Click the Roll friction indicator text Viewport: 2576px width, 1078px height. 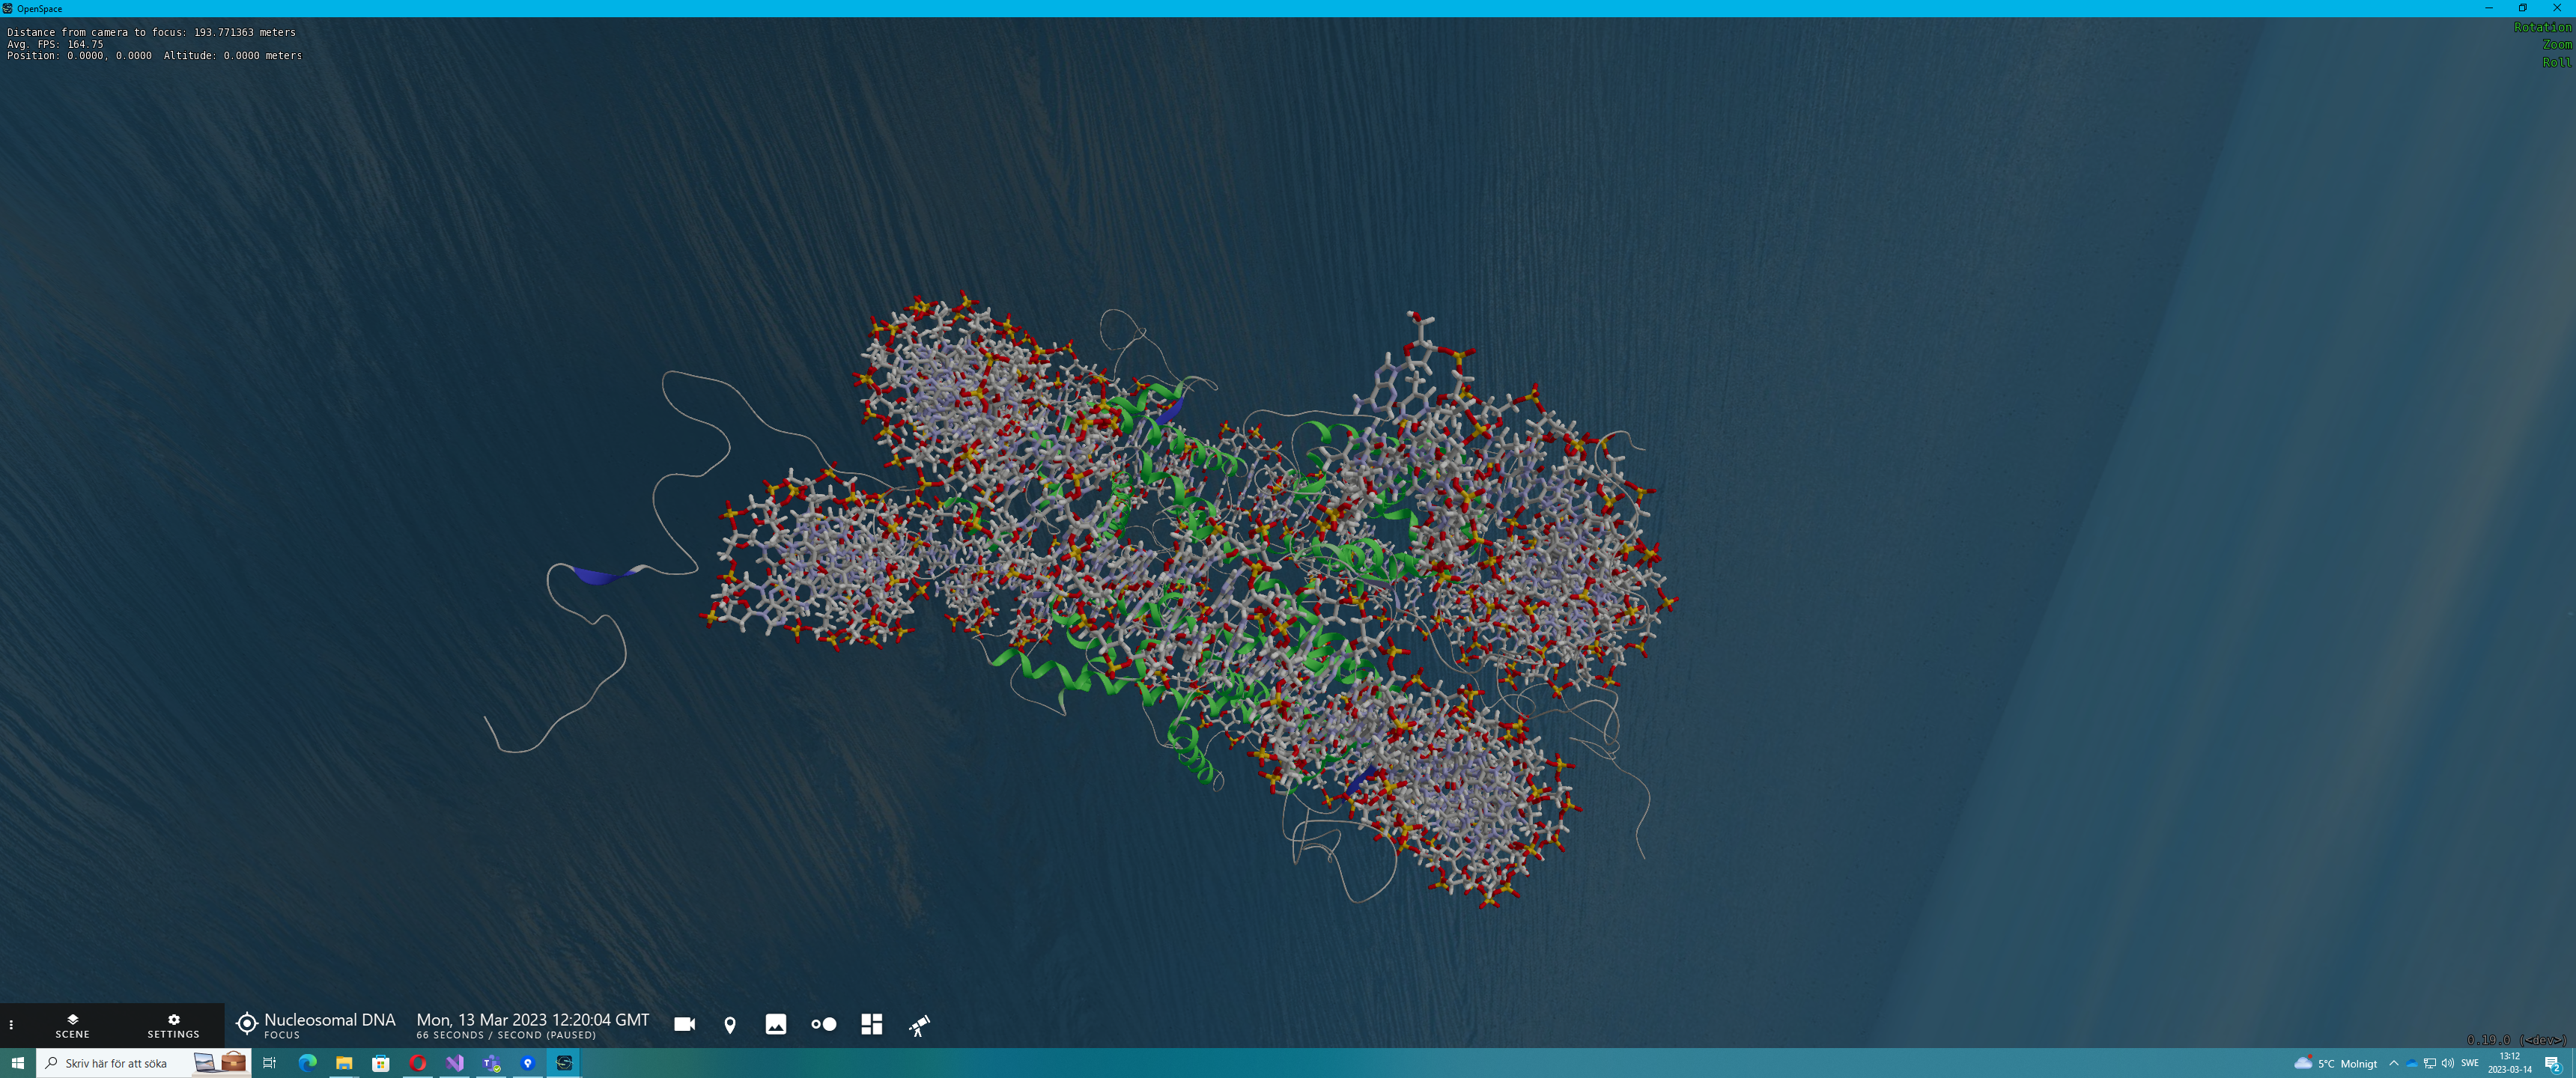(x=2557, y=62)
